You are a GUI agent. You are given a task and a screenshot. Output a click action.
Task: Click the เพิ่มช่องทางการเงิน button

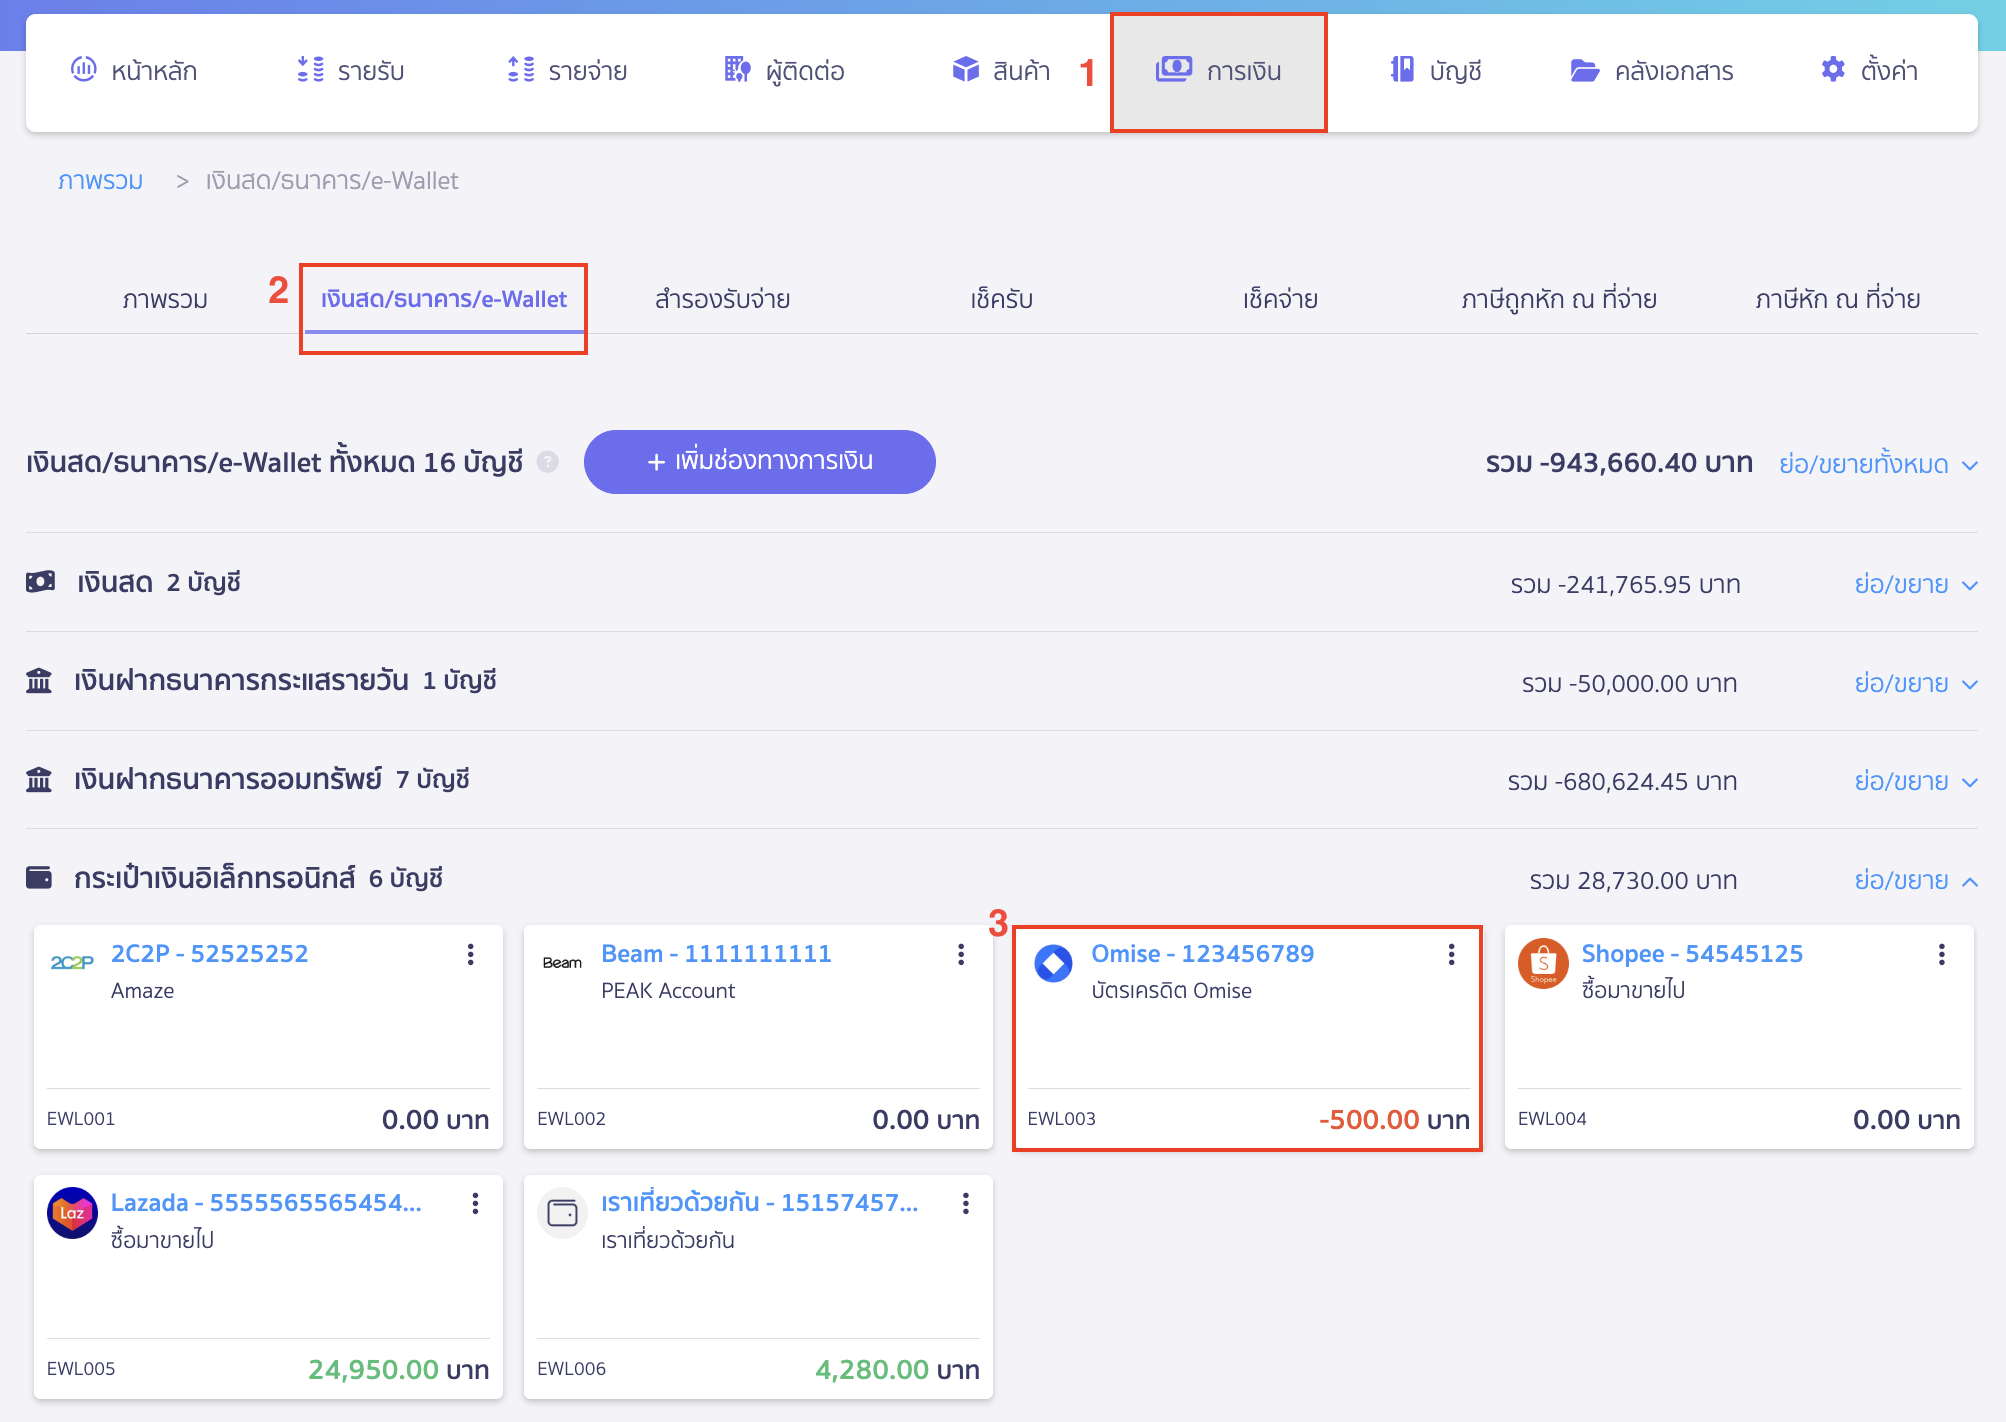pyautogui.click(x=759, y=461)
